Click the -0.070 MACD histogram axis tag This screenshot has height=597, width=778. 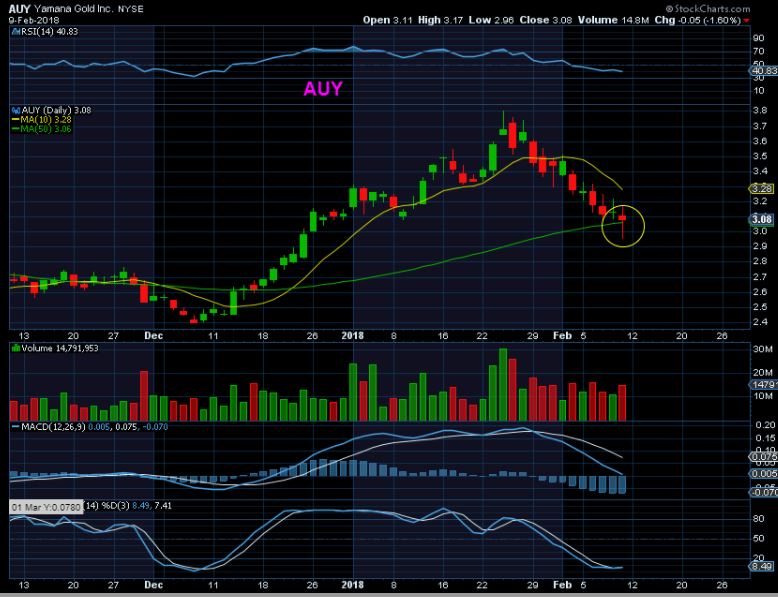pyautogui.click(x=763, y=492)
